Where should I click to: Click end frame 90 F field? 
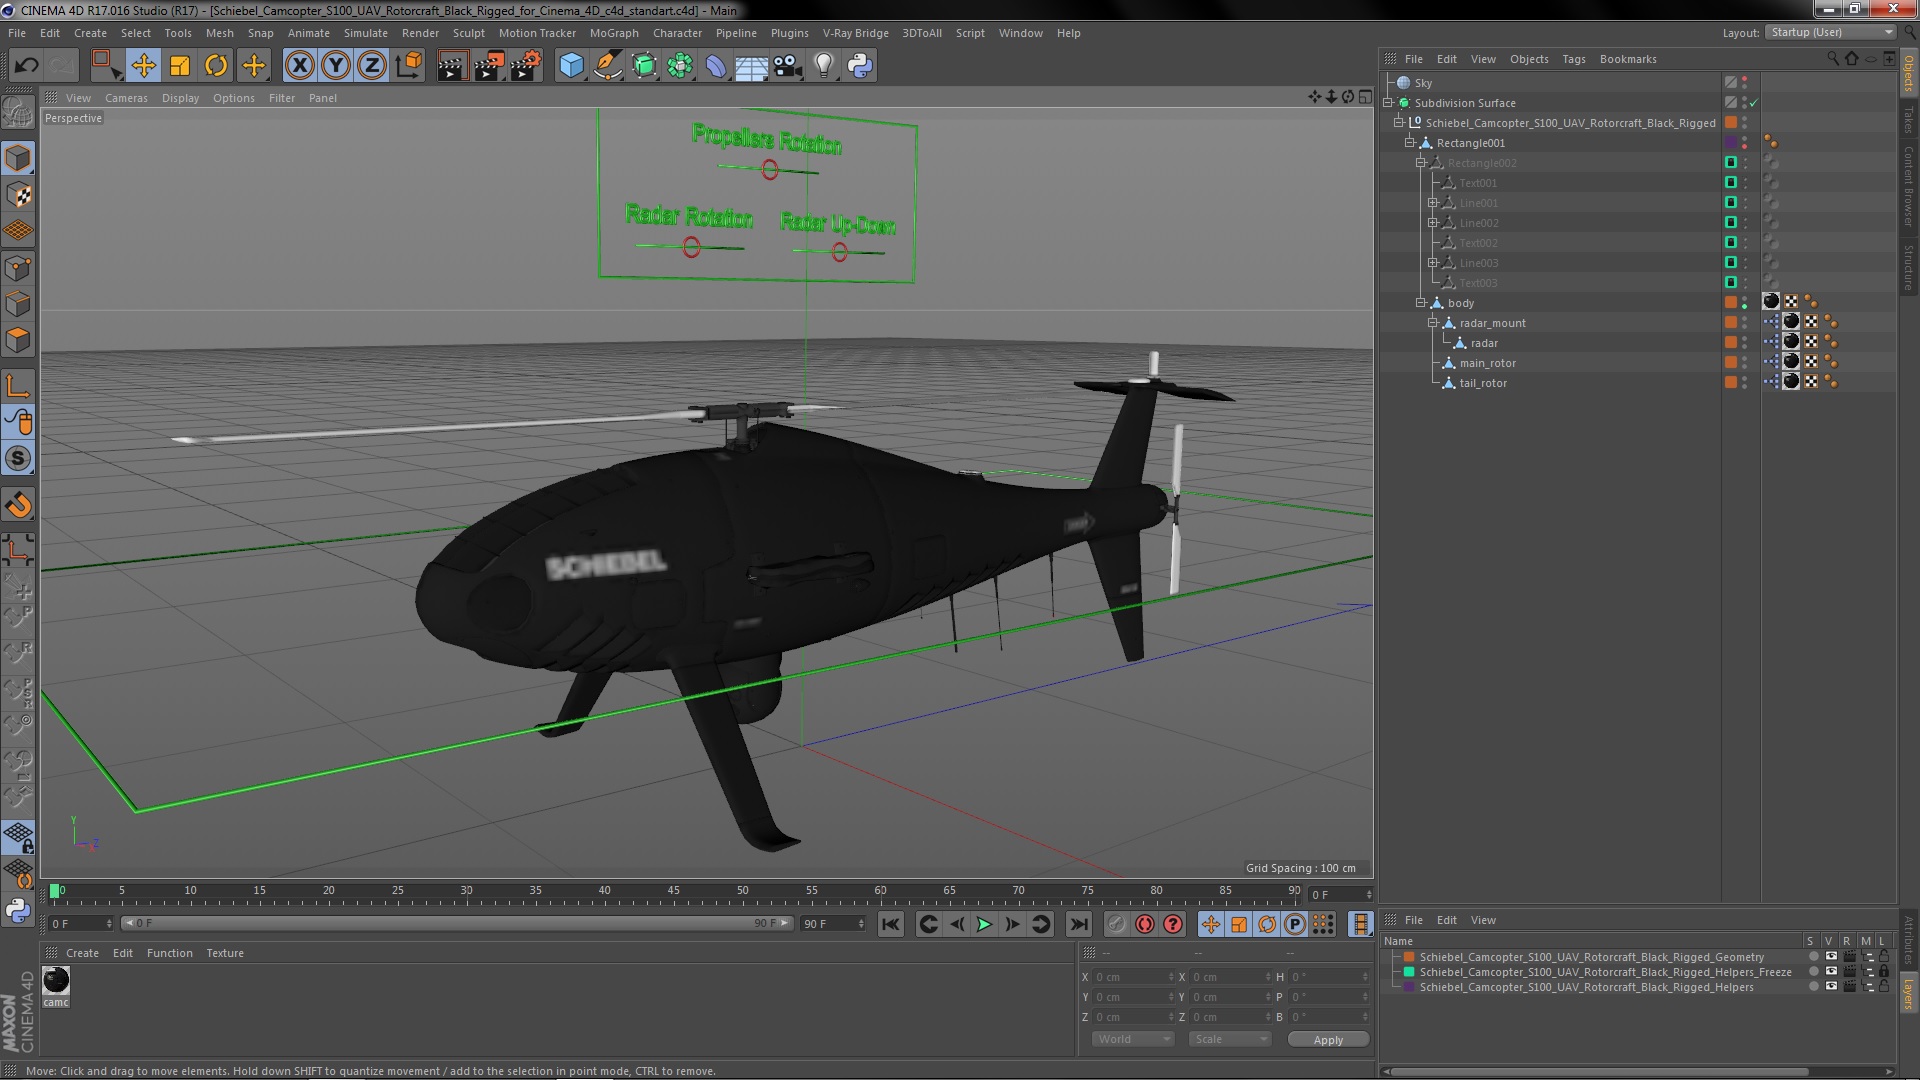click(x=833, y=924)
